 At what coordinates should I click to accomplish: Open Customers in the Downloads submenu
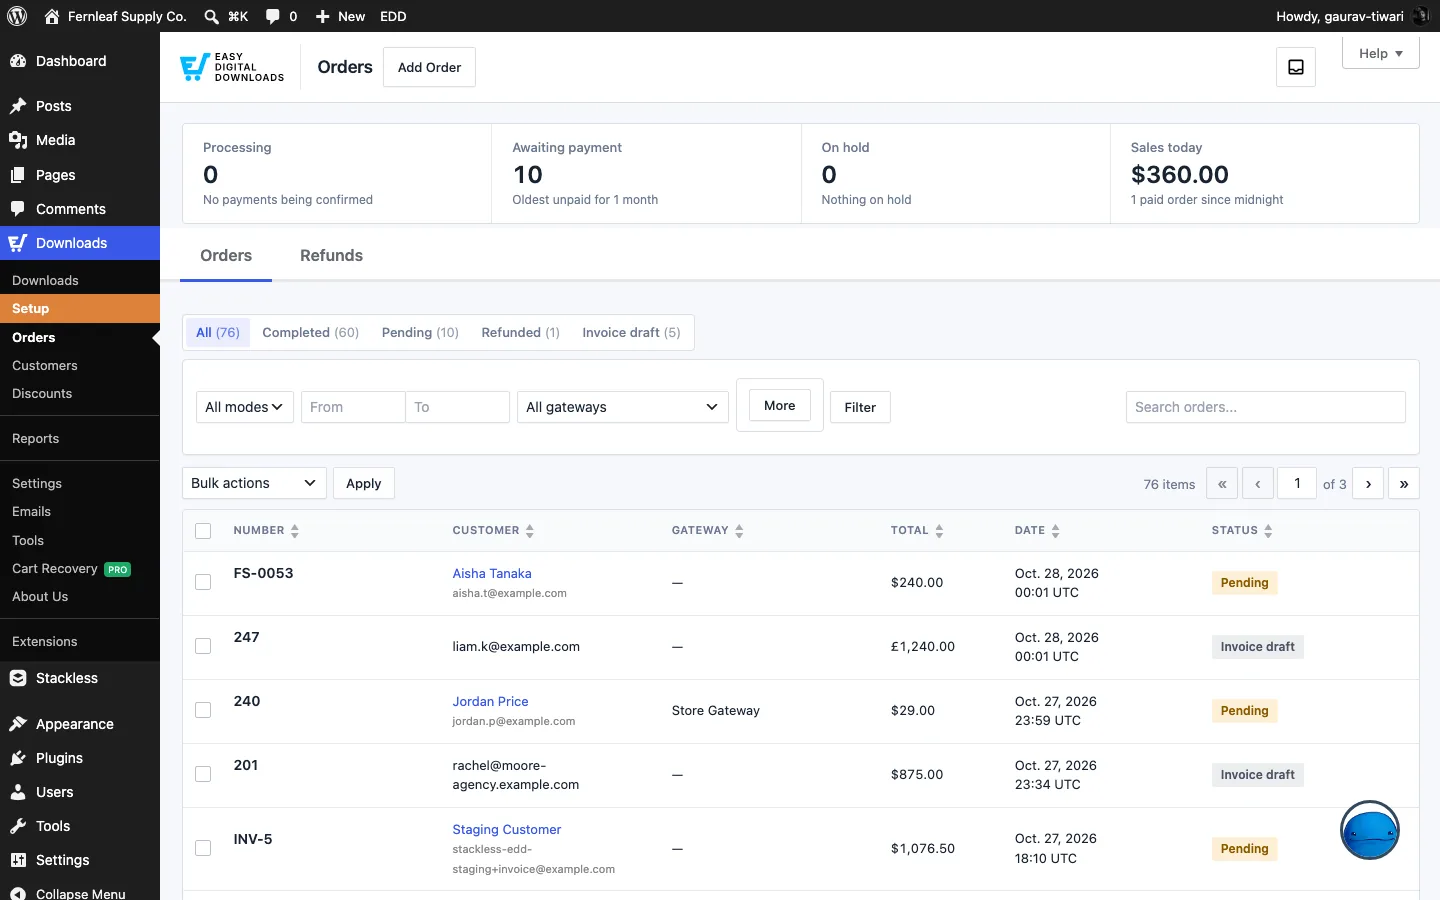coord(45,366)
